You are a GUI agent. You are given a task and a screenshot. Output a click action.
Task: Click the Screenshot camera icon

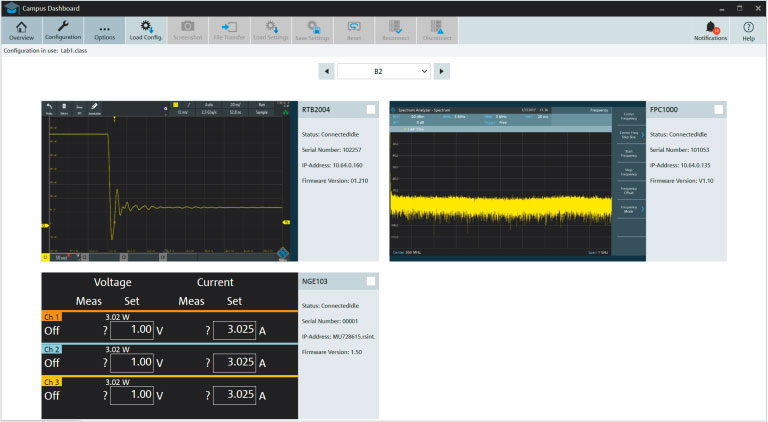[x=187, y=30]
